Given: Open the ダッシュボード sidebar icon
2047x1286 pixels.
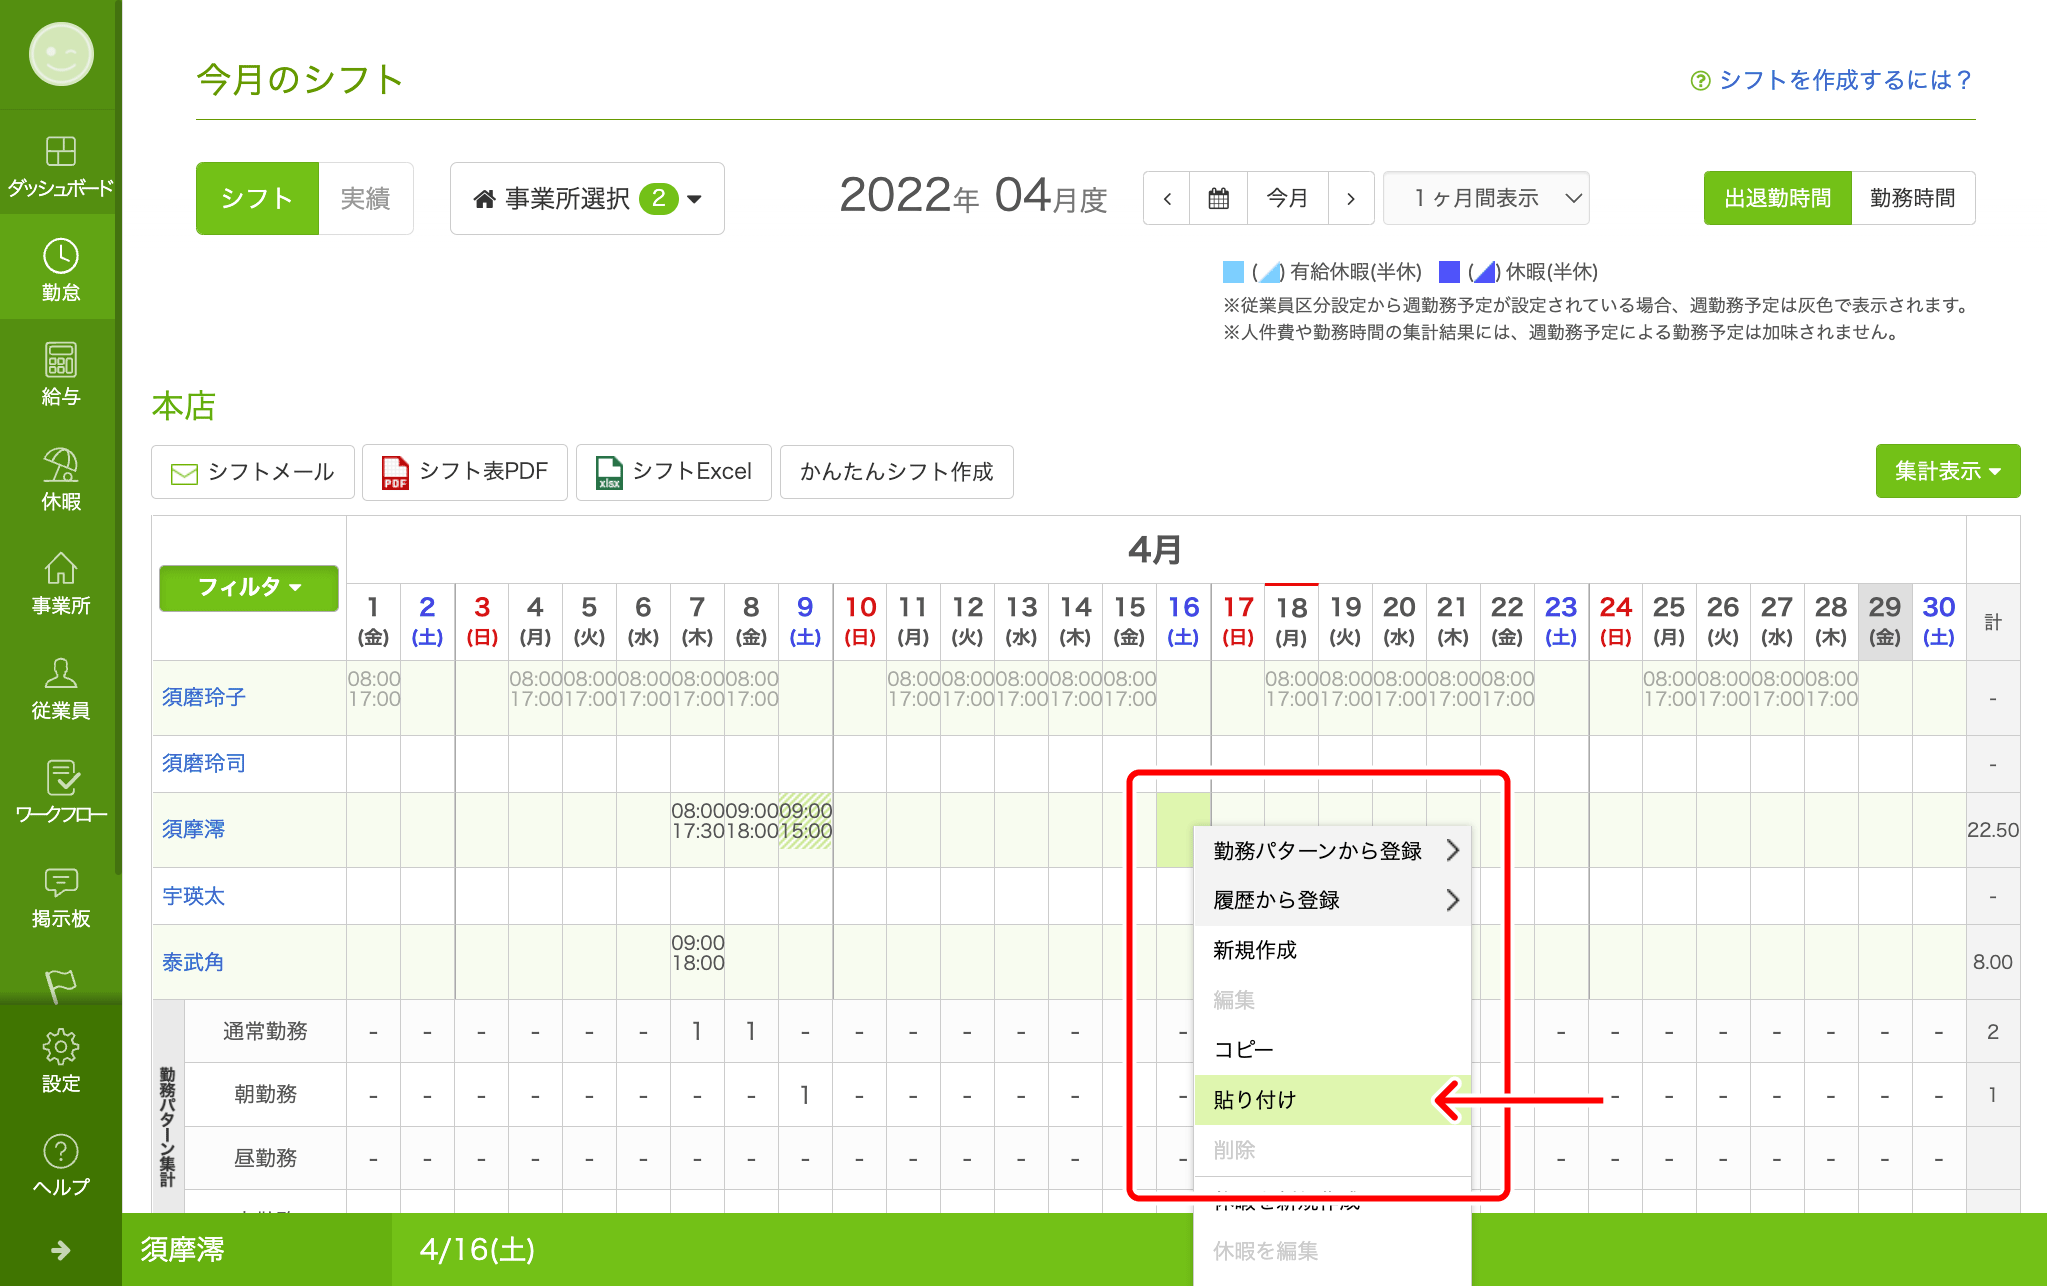Looking at the screenshot, I should (60, 164).
